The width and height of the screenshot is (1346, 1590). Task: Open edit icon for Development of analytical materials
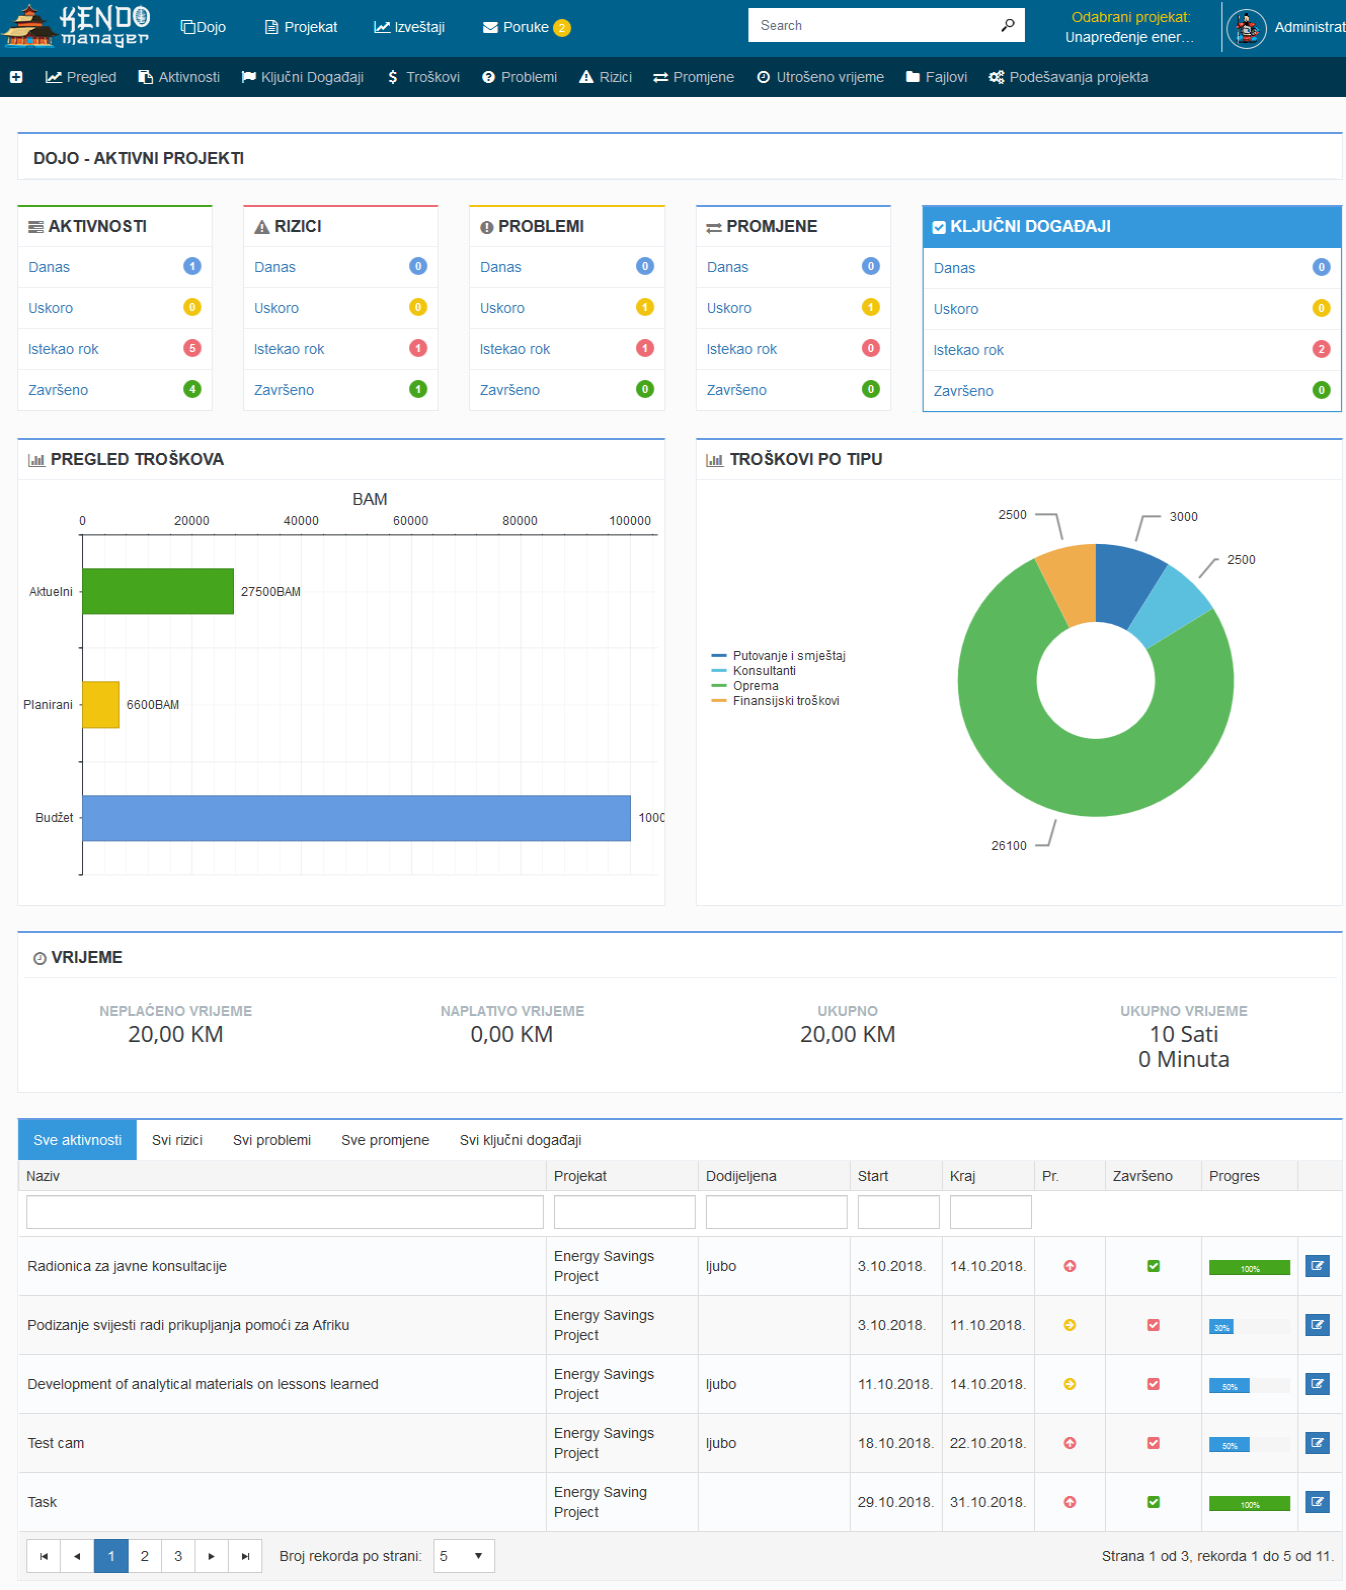tap(1317, 1384)
